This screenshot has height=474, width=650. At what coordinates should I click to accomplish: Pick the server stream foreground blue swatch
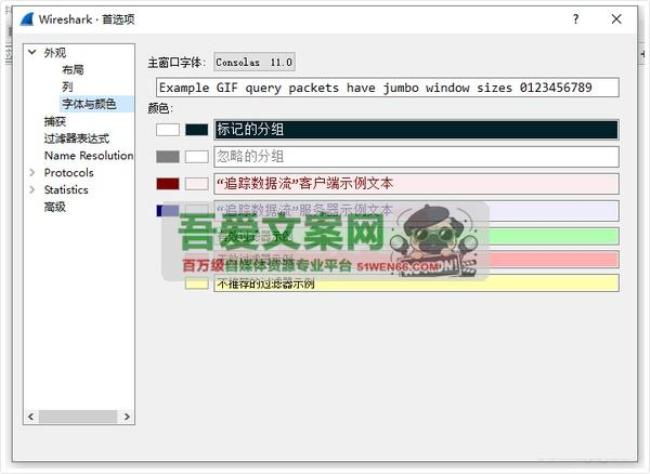168,211
